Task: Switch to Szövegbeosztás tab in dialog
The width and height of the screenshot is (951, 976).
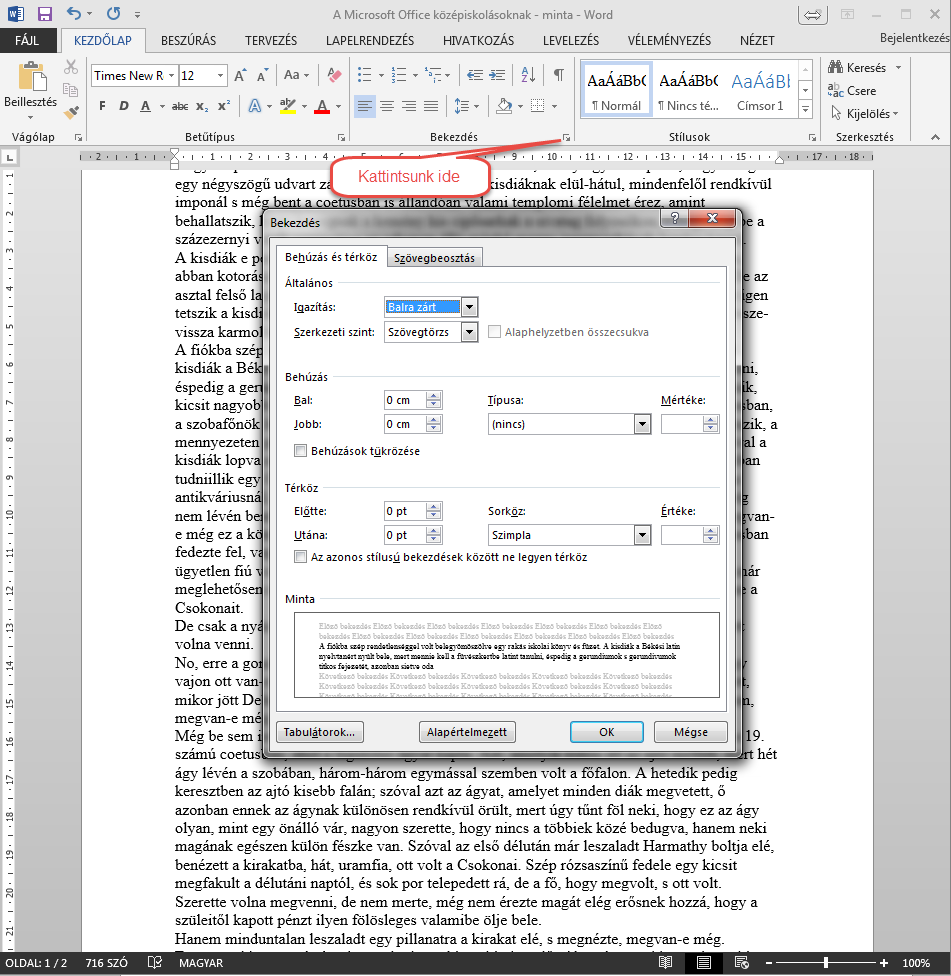Action: click(434, 258)
